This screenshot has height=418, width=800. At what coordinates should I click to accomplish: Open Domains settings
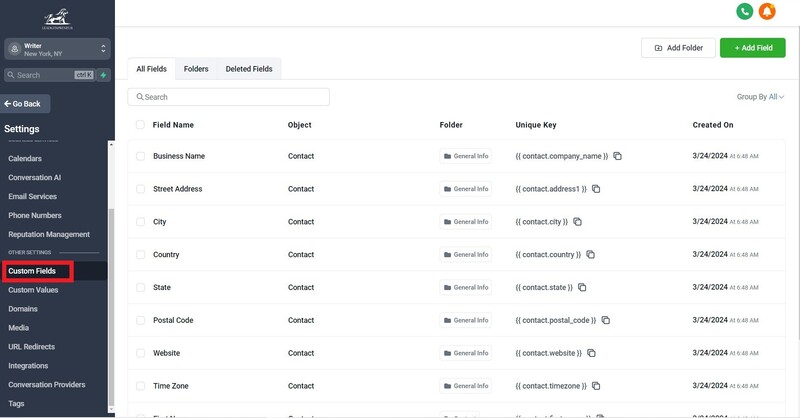[23, 309]
